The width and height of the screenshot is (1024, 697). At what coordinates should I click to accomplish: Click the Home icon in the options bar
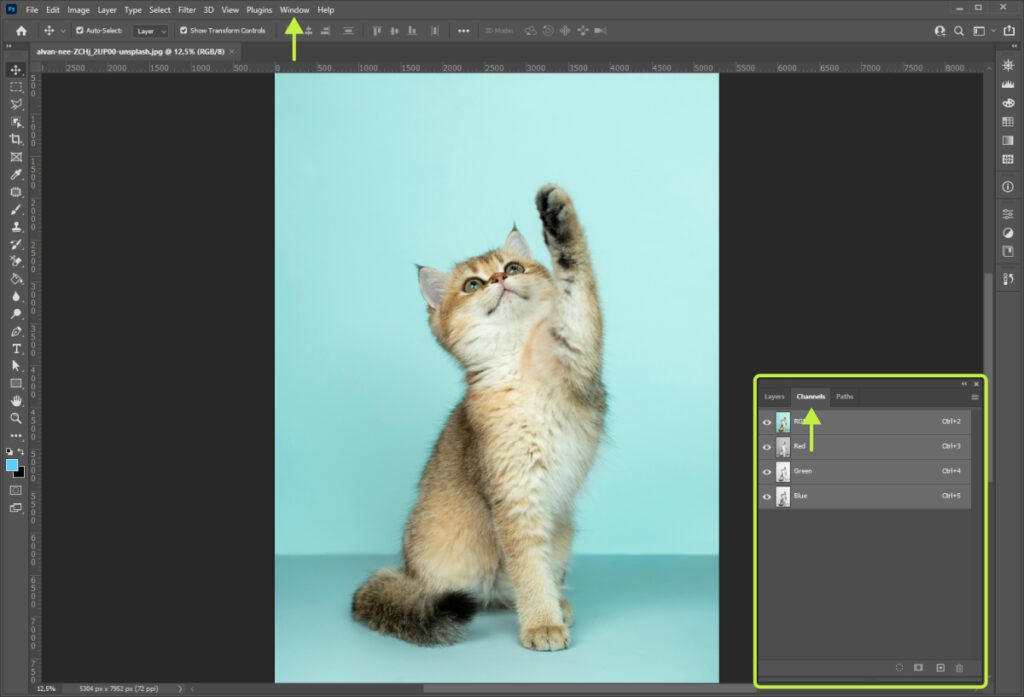tap(21, 31)
